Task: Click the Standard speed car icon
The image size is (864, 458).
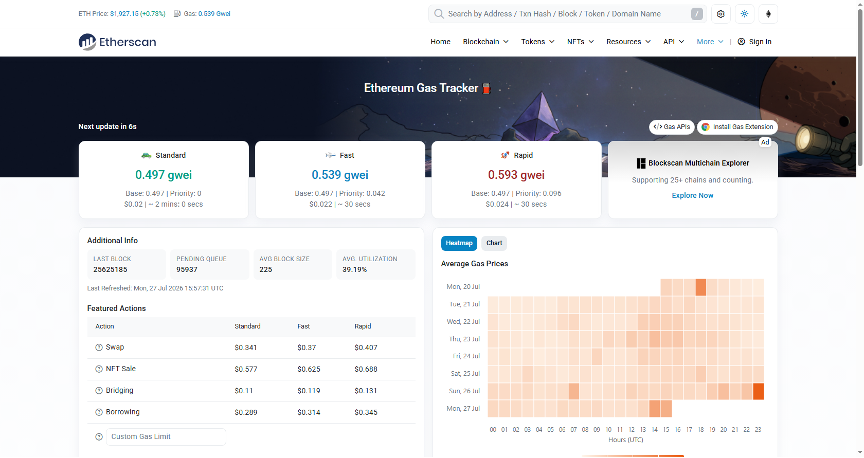Action: click(x=146, y=155)
